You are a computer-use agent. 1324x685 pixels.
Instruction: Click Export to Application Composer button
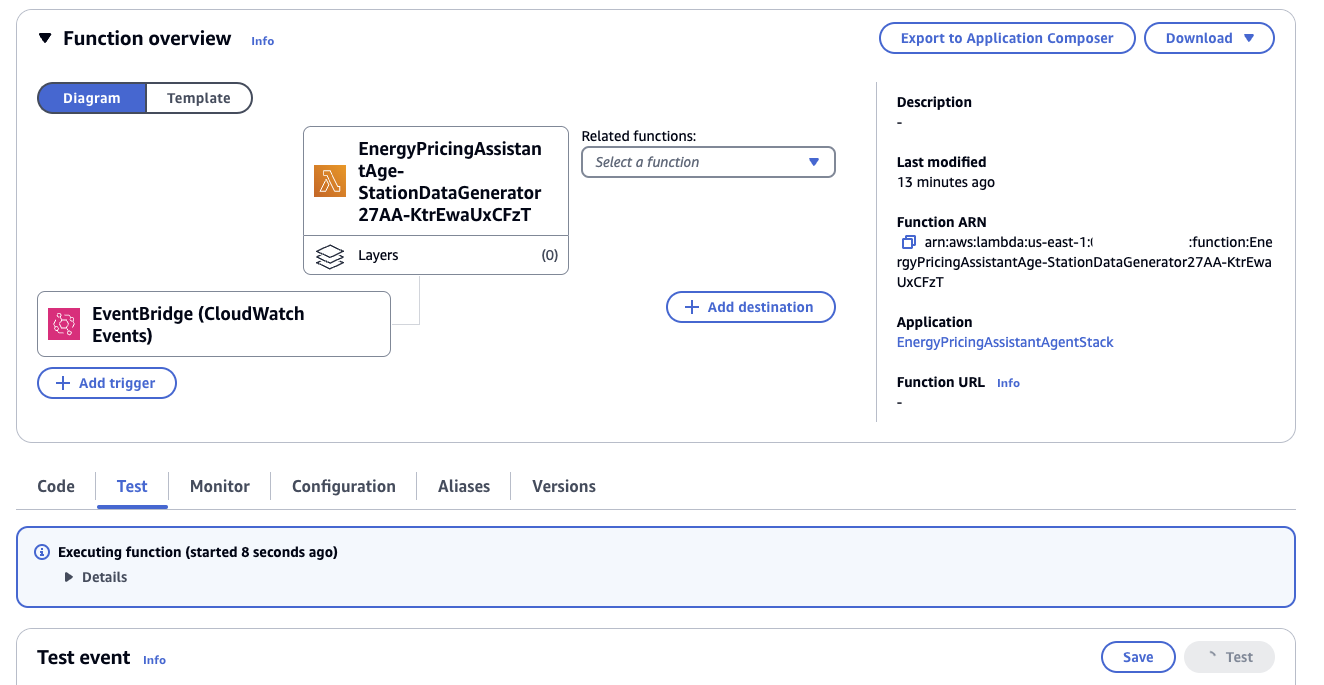coord(1007,38)
